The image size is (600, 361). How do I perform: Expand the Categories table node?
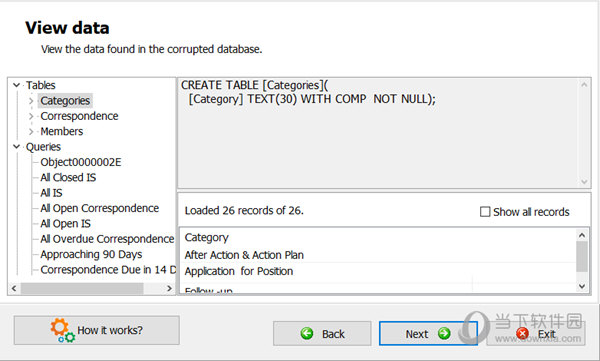(31, 101)
